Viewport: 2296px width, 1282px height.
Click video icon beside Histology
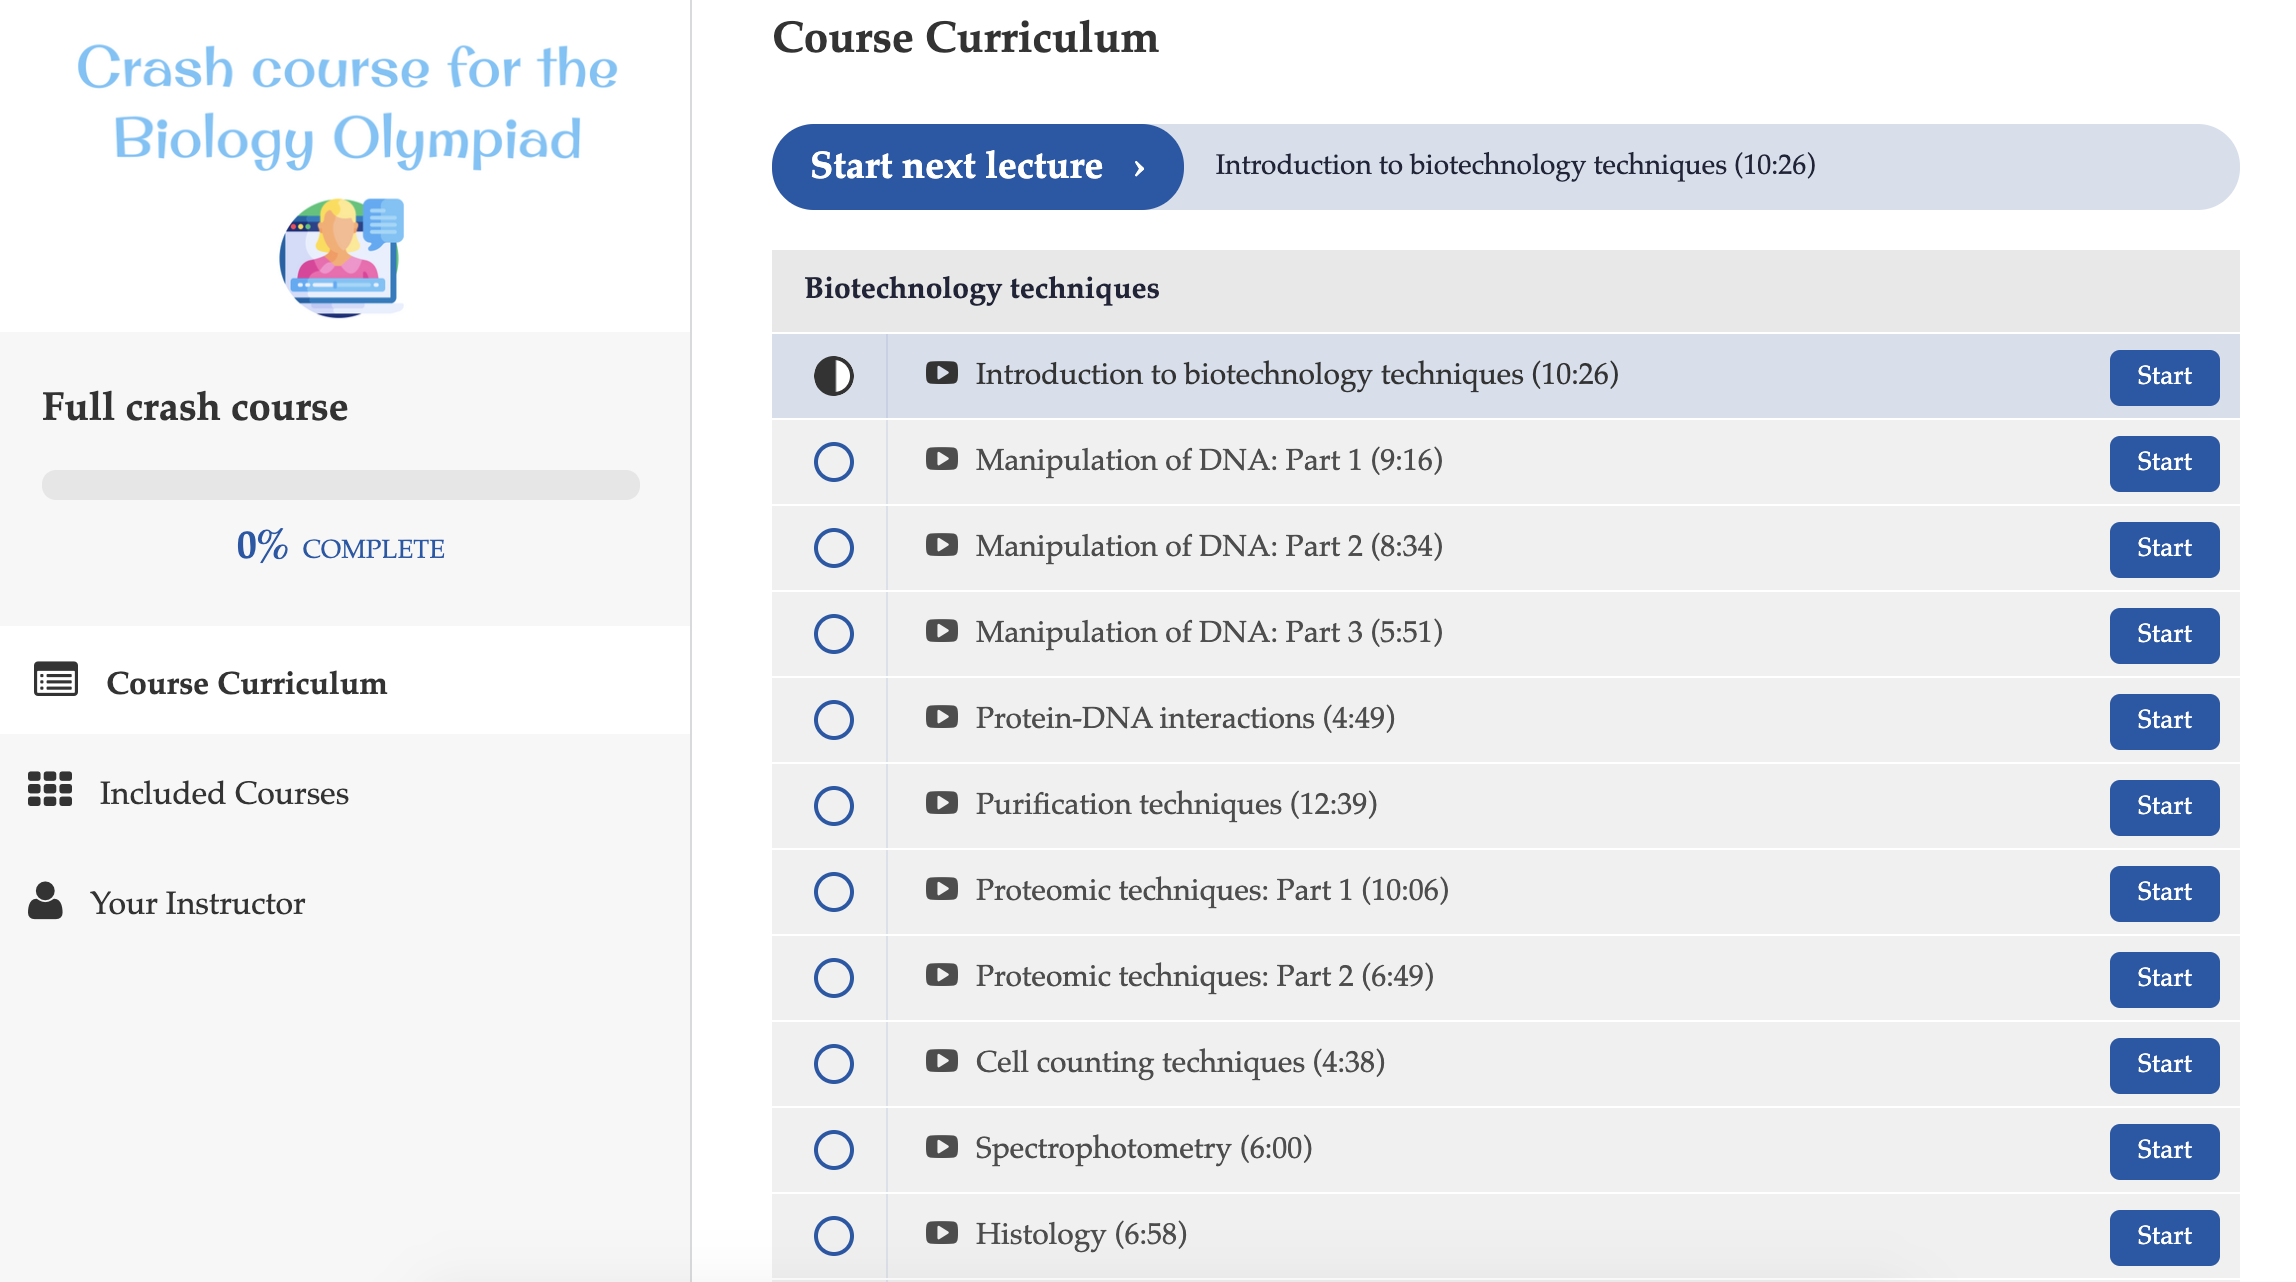(x=941, y=1233)
